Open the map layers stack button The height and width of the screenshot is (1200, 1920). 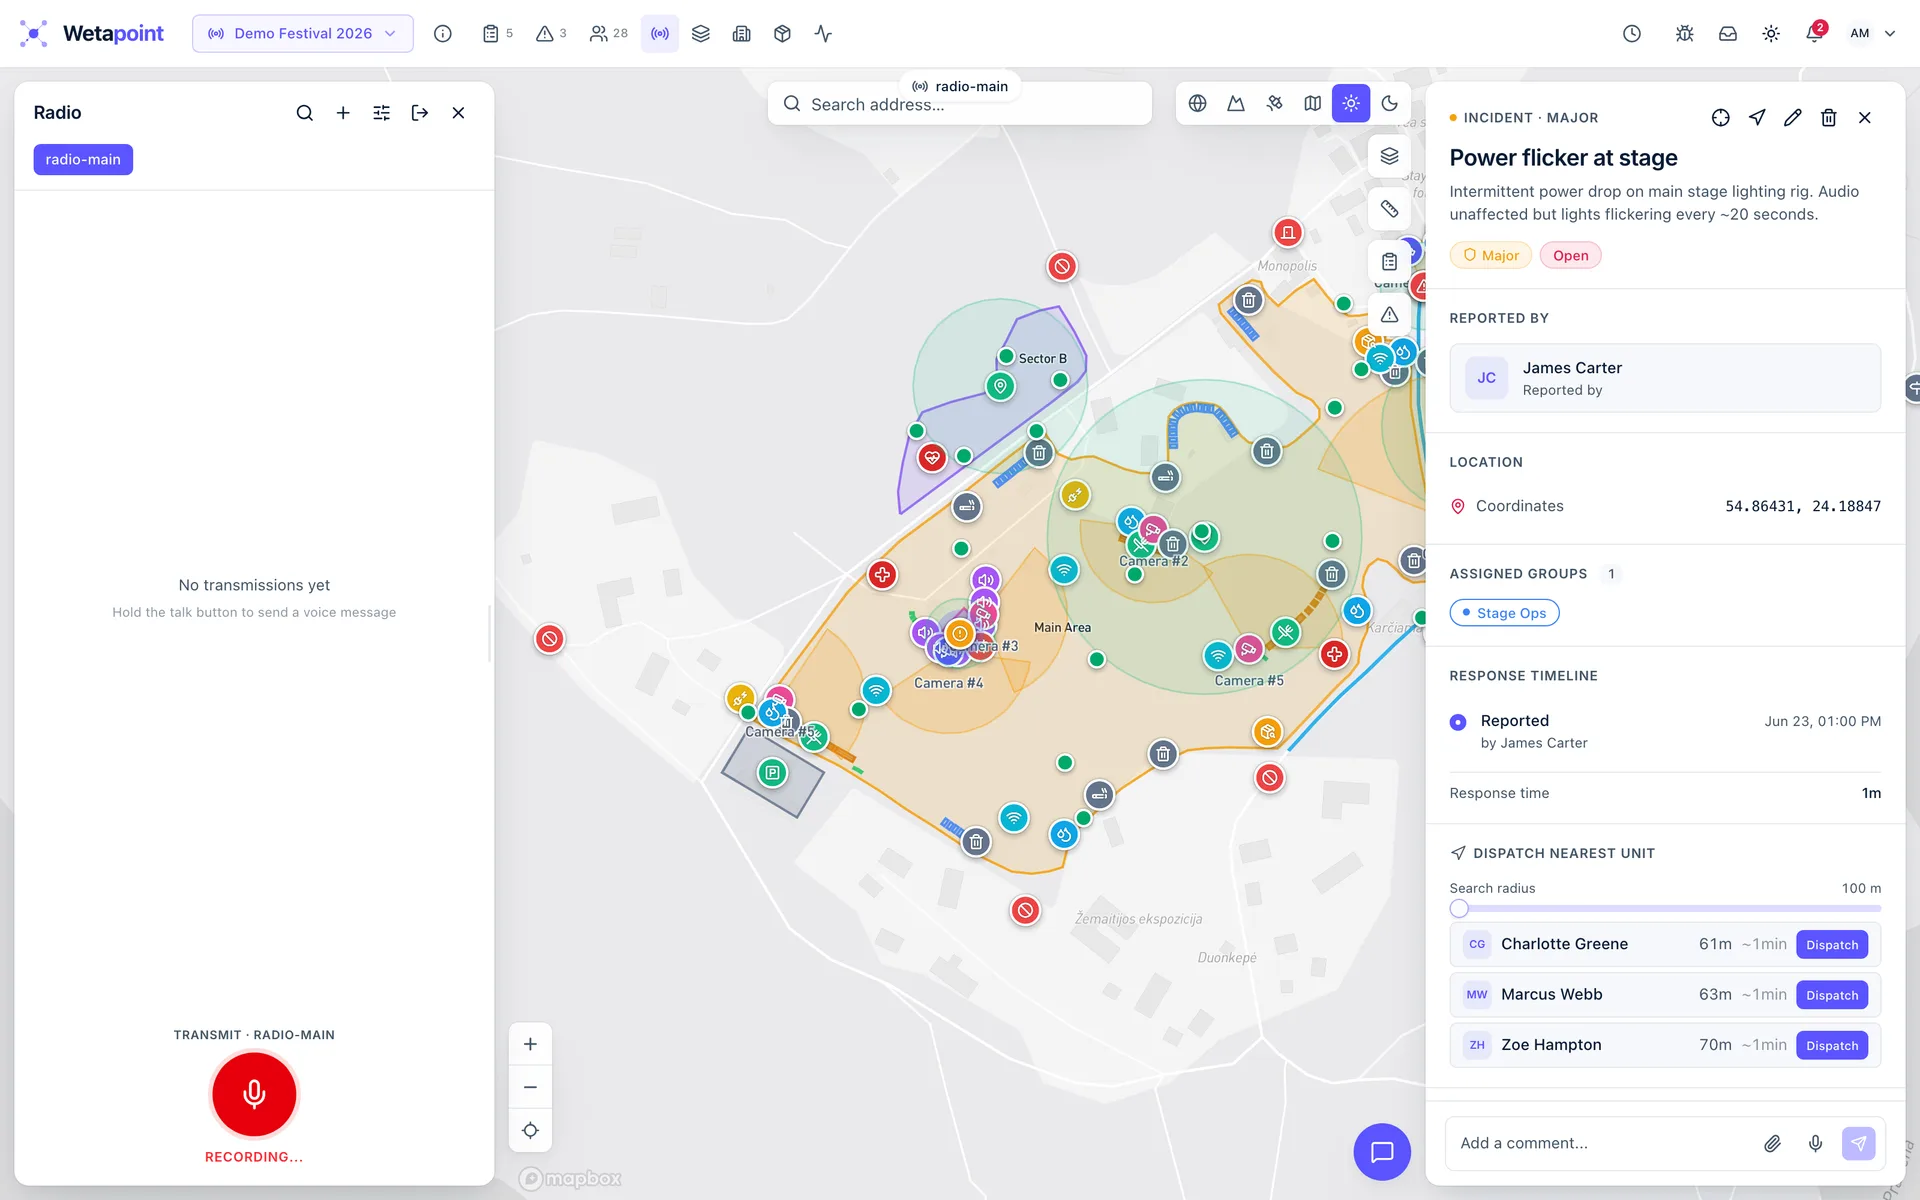1389,156
